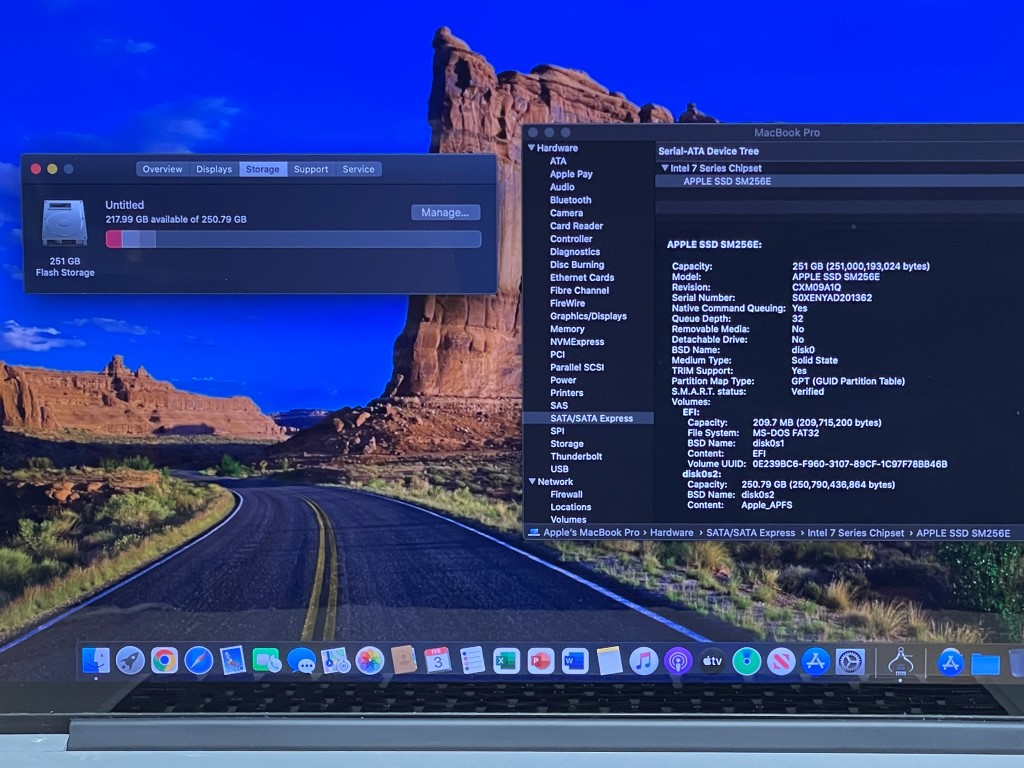The width and height of the screenshot is (1024, 768).
Task: Open the blue Downloads folder in Dock
Action: pos(985,664)
